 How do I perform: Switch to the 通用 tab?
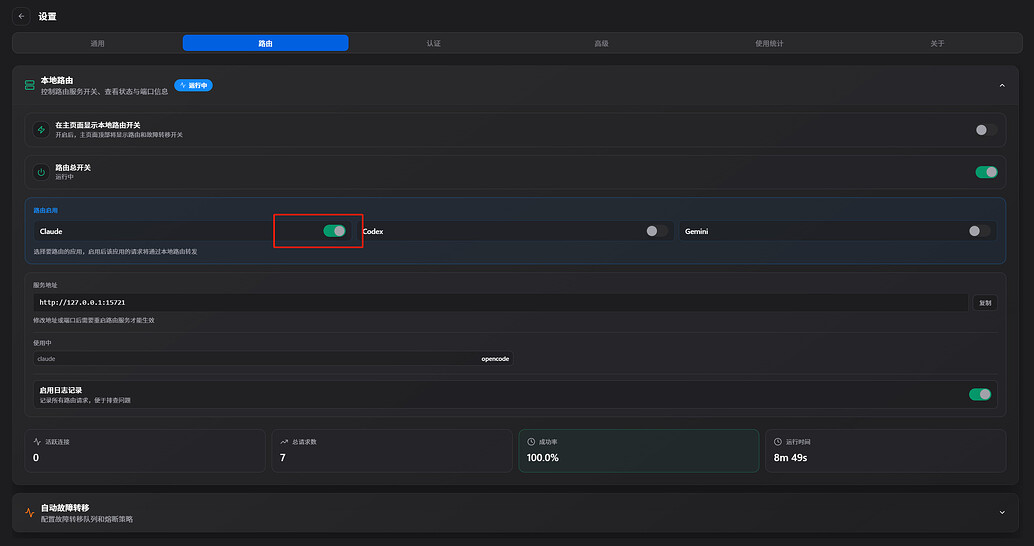98,43
